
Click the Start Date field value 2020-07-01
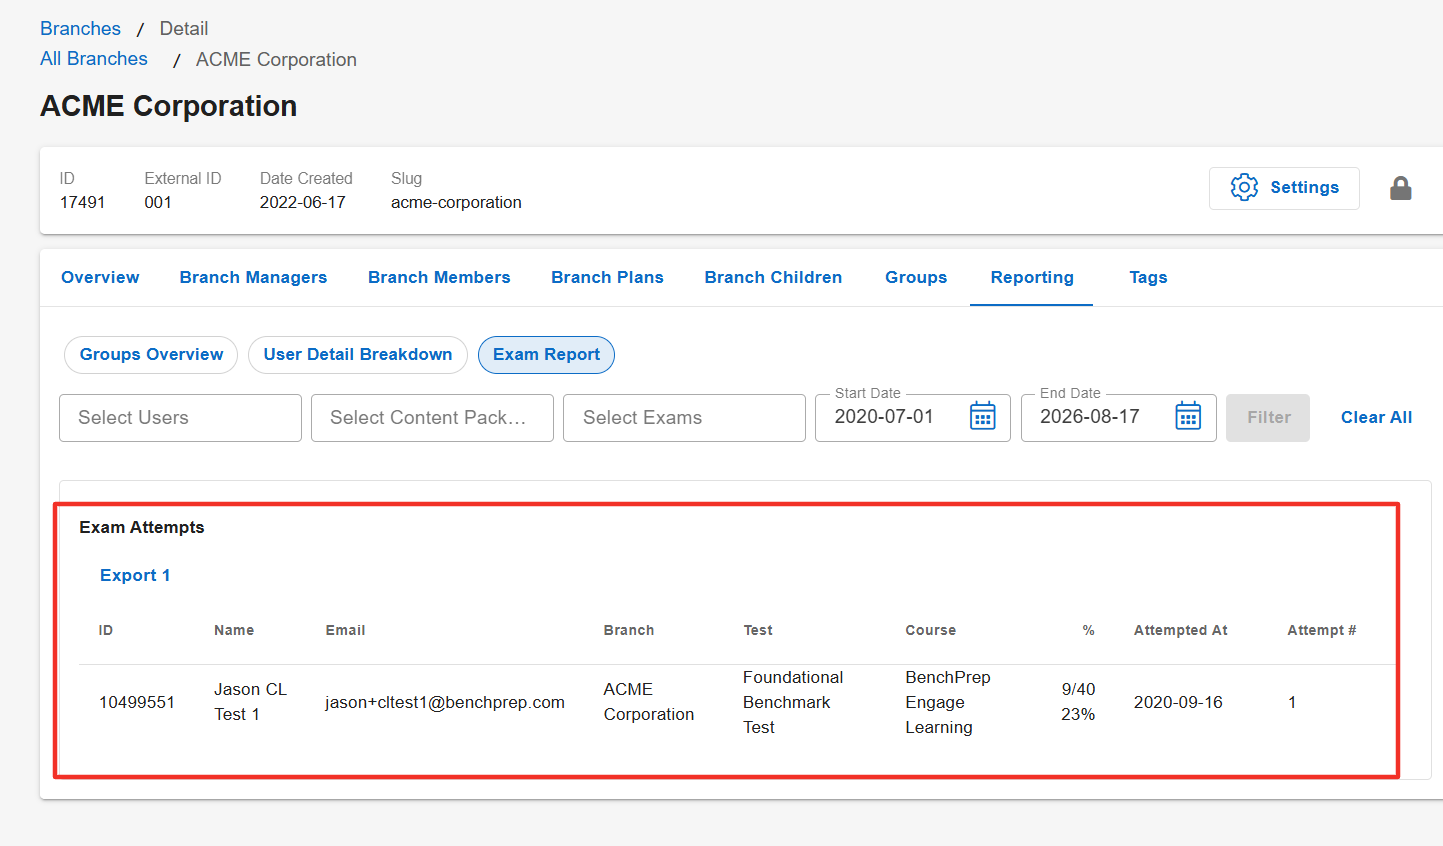point(884,416)
